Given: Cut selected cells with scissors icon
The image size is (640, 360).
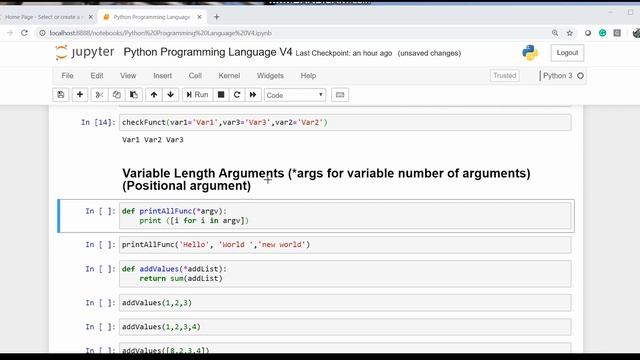Looking at the screenshot, I should click(x=99, y=95).
